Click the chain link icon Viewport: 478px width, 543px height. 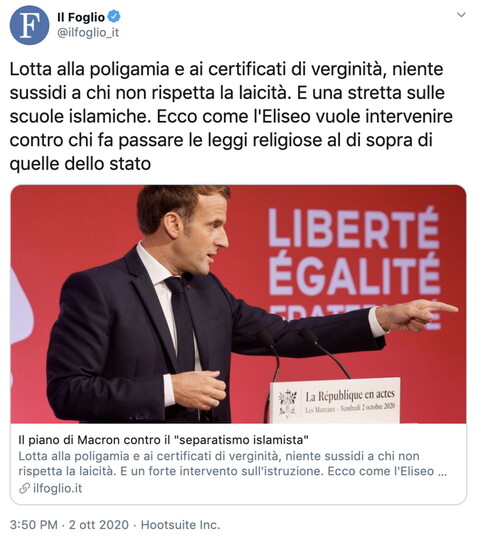pos(24,489)
